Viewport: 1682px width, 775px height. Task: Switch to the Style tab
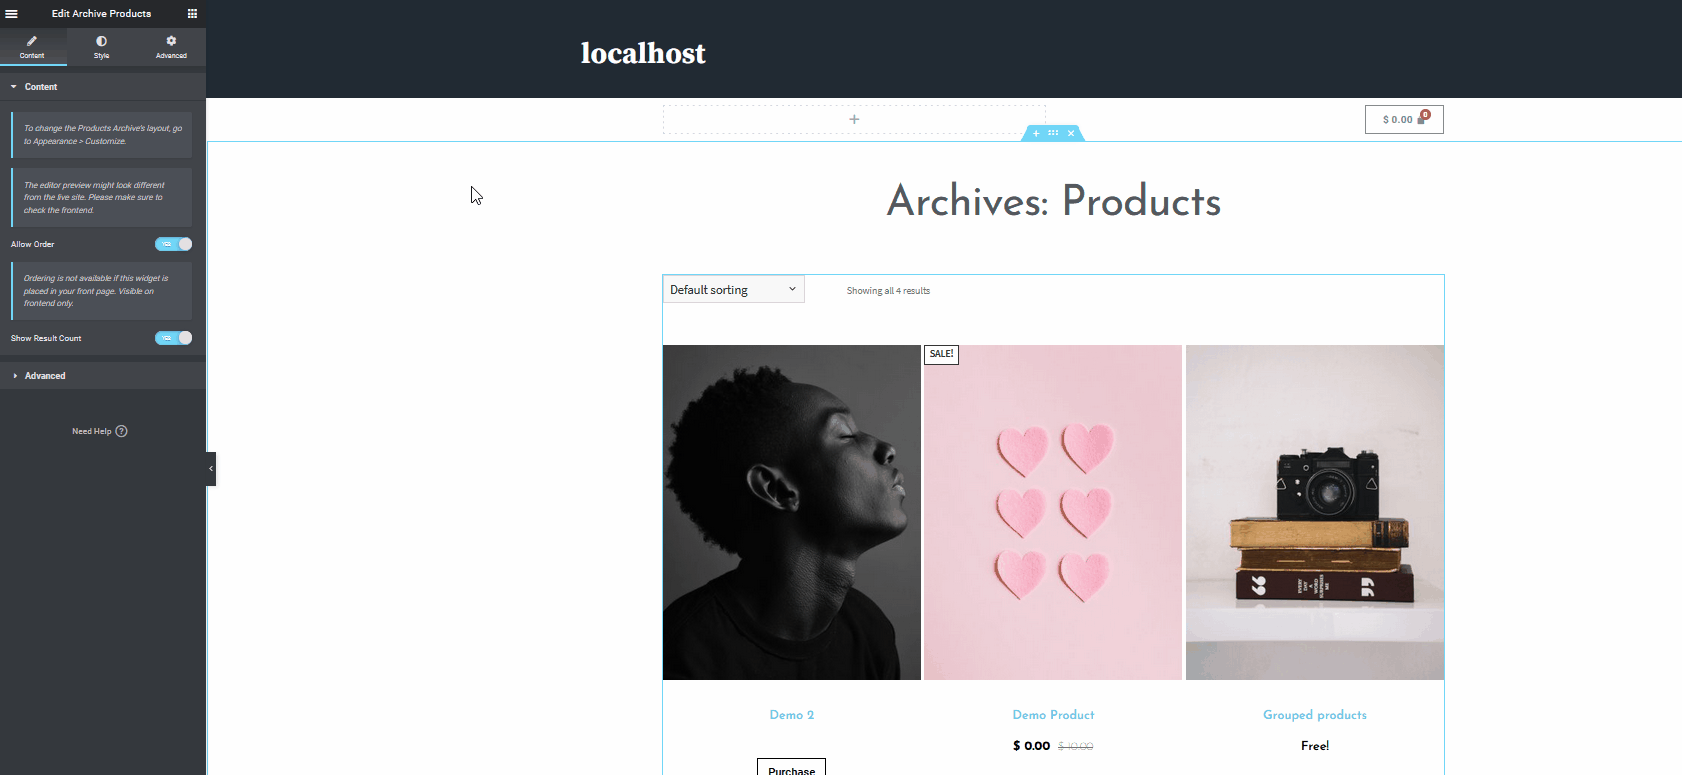click(x=101, y=47)
